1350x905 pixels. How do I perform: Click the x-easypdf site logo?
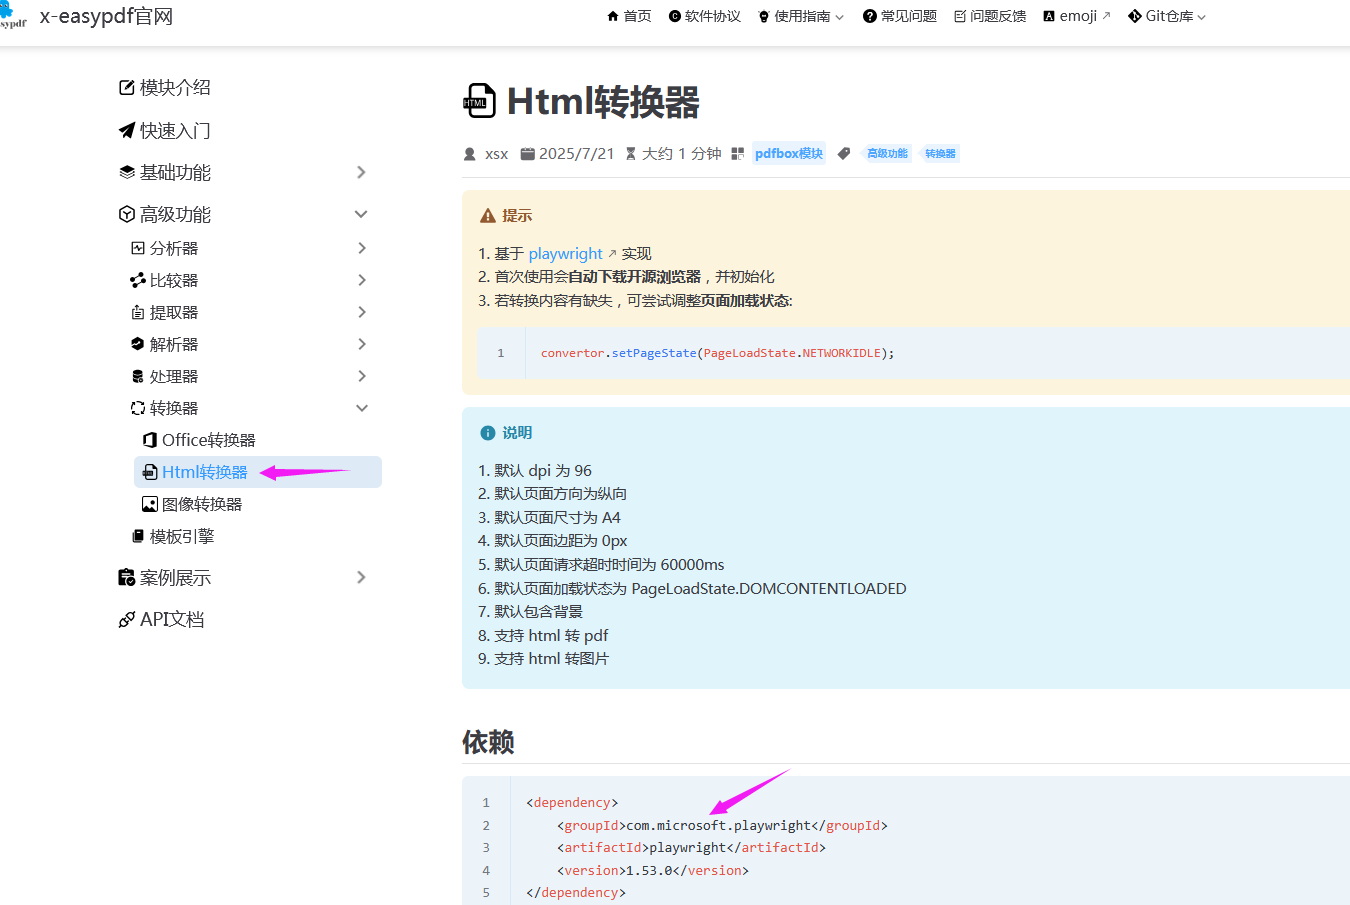pos(13,16)
